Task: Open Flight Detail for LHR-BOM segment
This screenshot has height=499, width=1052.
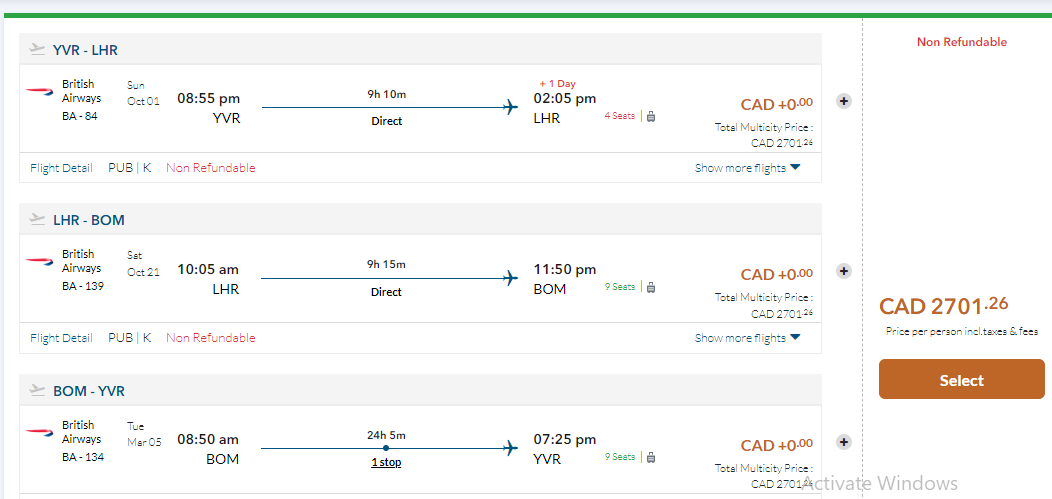Action: [x=61, y=338]
